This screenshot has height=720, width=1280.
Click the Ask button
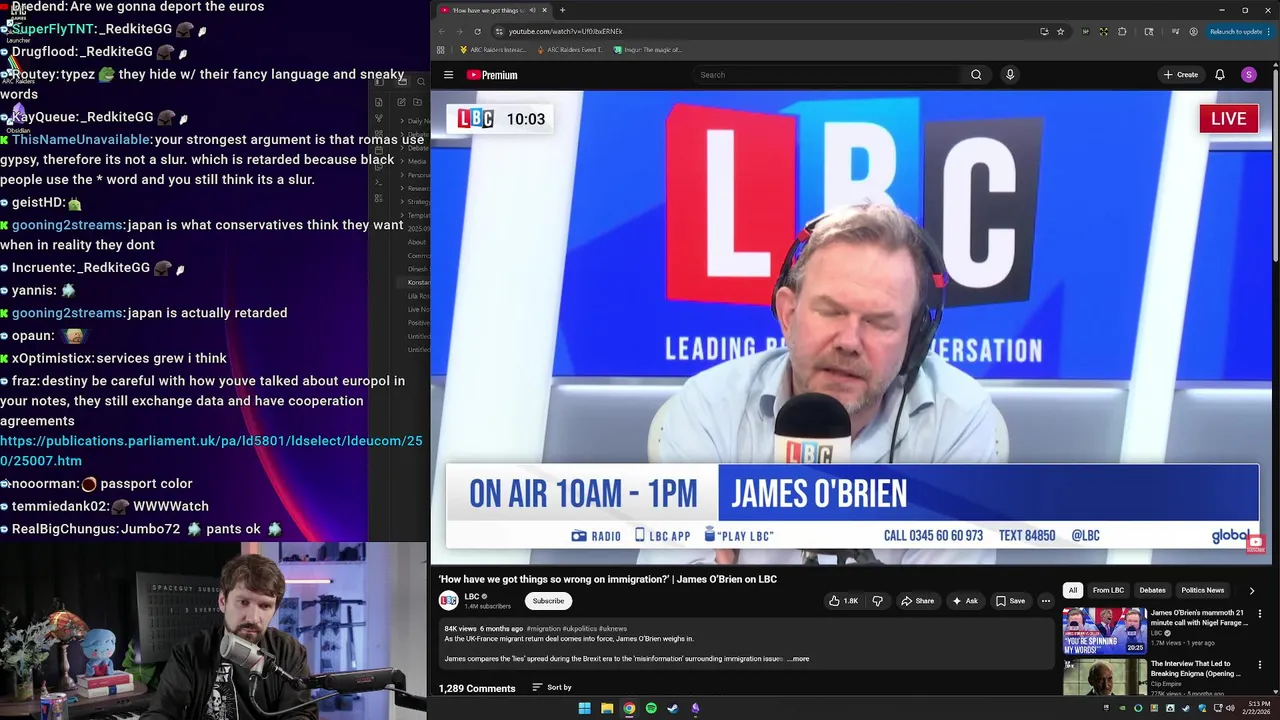[x=965, y=601]
